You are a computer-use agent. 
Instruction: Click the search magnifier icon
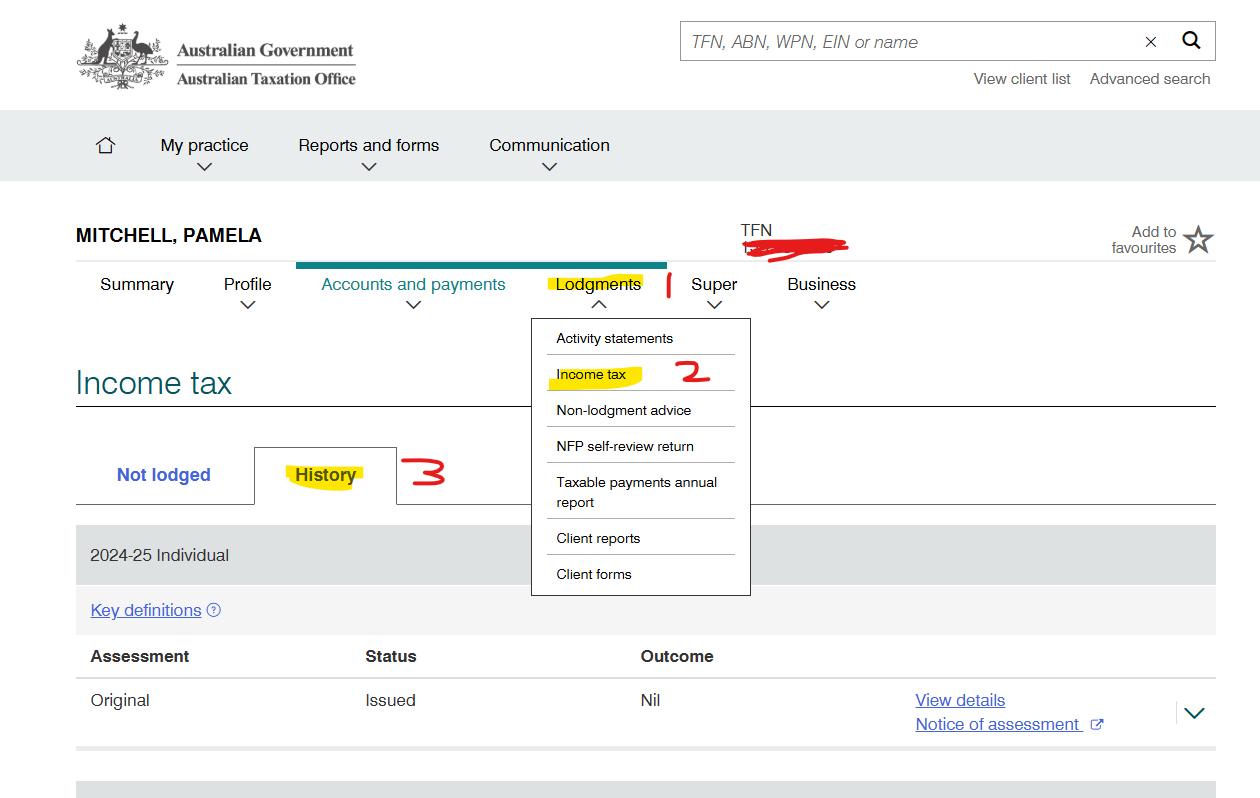click(1191, 41)
